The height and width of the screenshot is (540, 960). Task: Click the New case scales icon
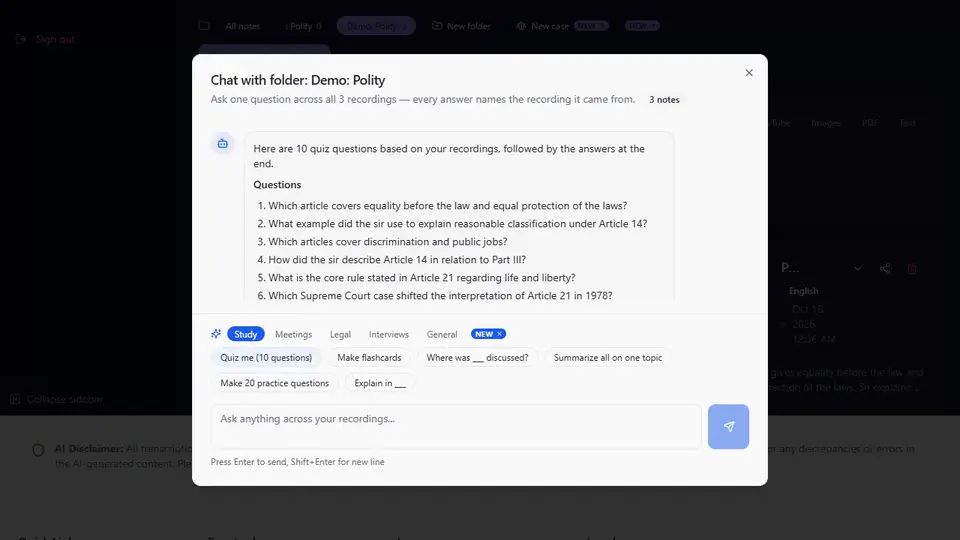point(521,26)
